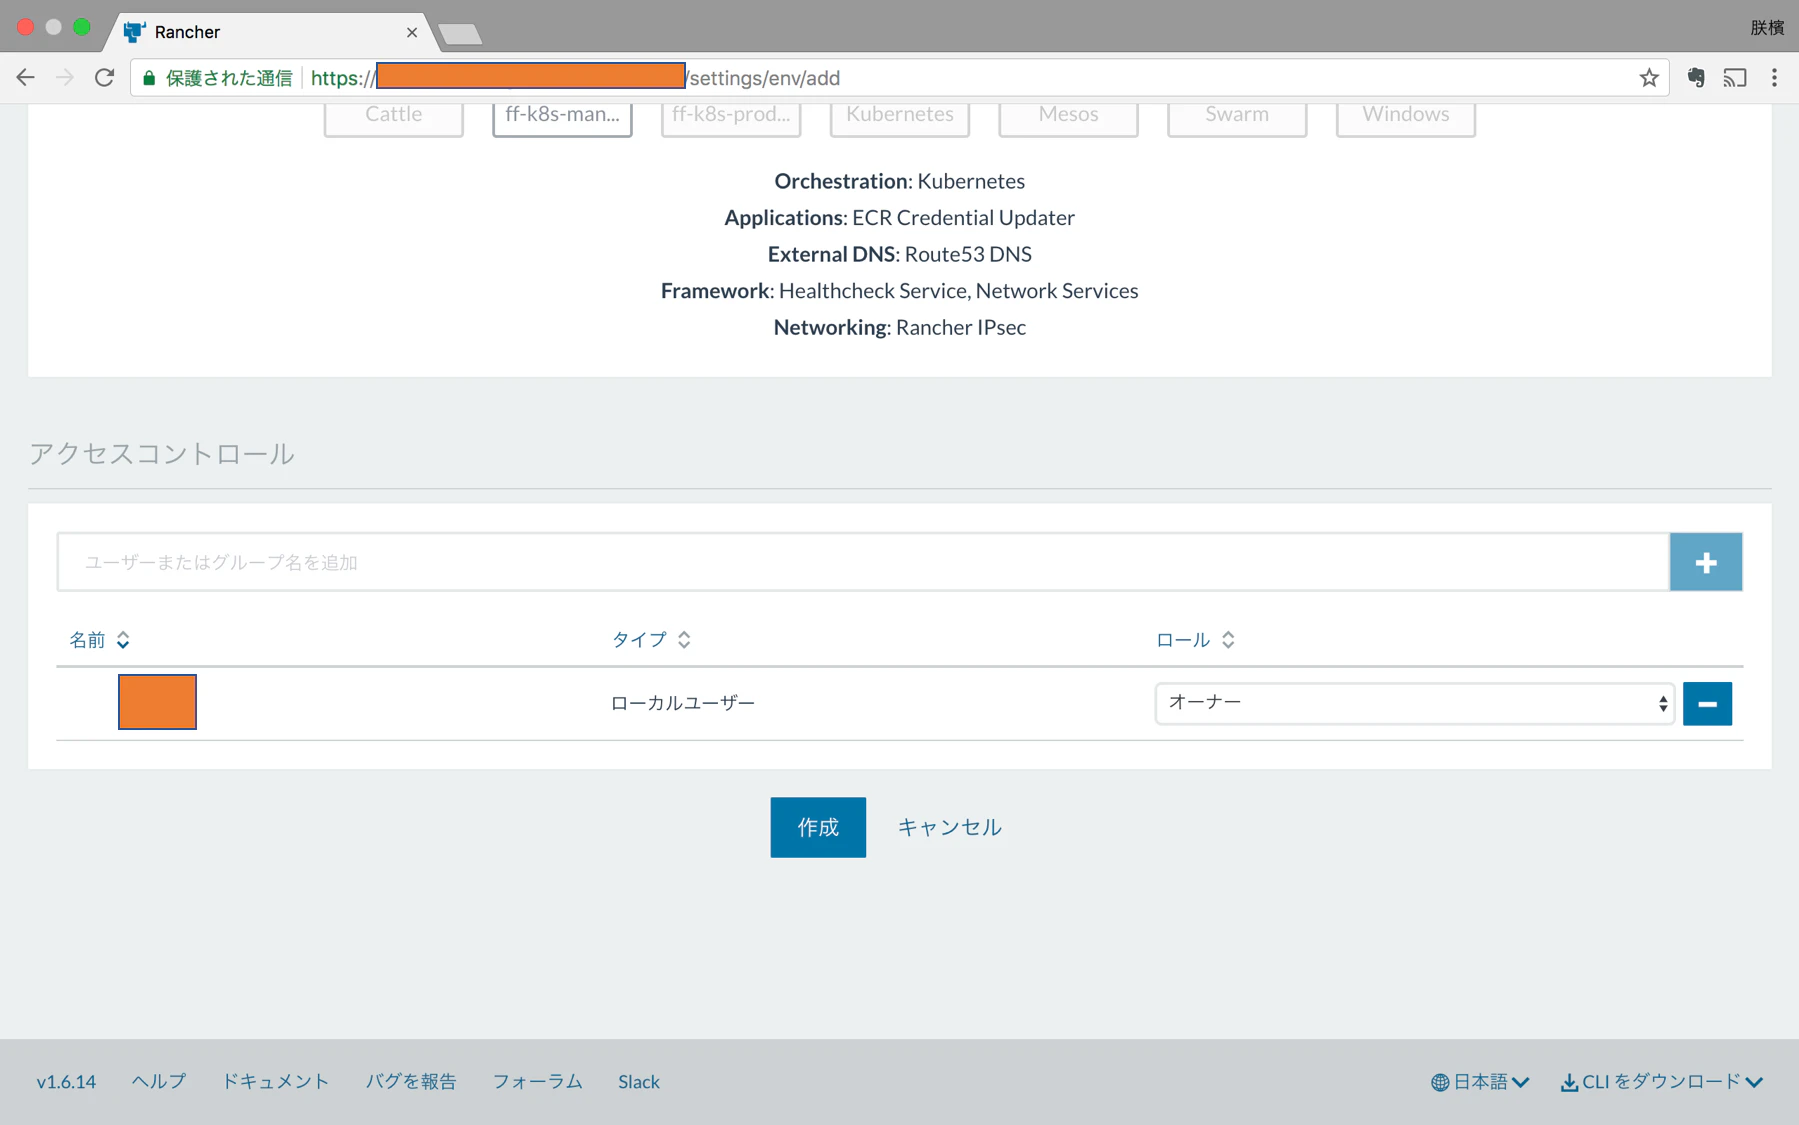Open Chrome three-dot menu
Screen dimensions: 1799x1125
1775,77
